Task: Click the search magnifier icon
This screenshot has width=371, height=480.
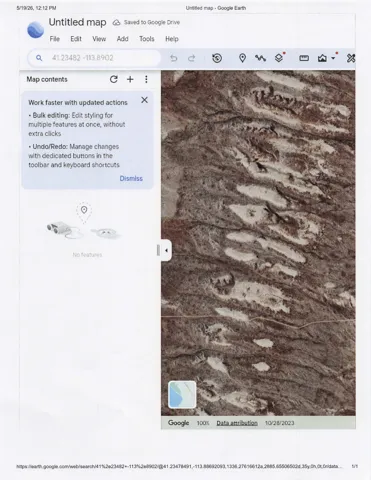Action: (x=39, y=58)
